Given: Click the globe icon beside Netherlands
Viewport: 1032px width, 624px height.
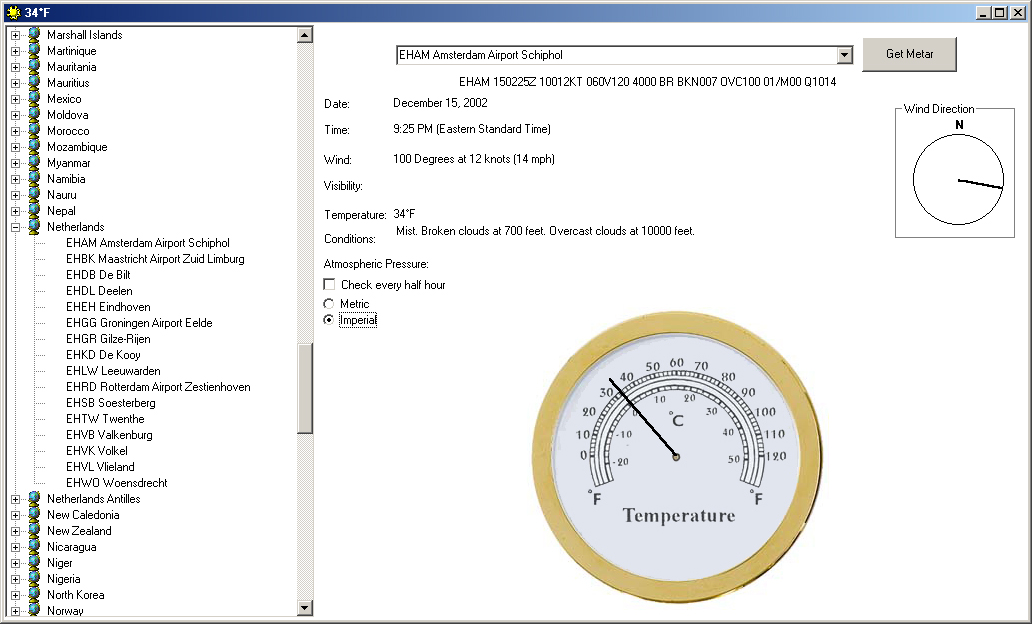Looking at the screenshot, I should point(34,227).
